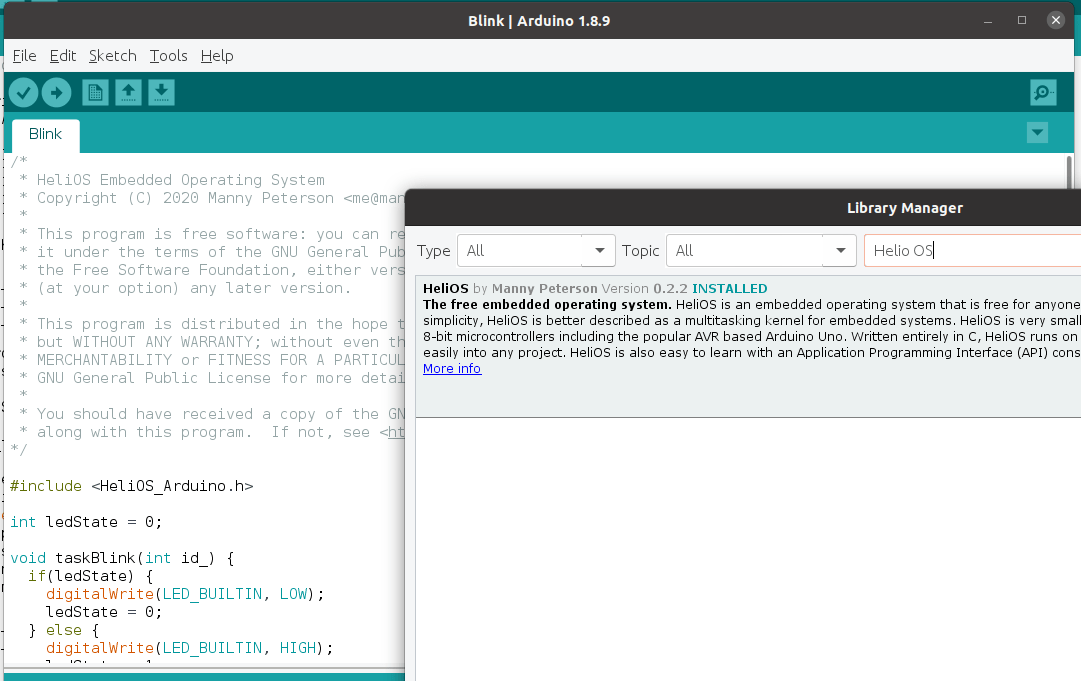Click the Helio OS search field
This screenshot has height=681, width=1081.
click(972, 251)
